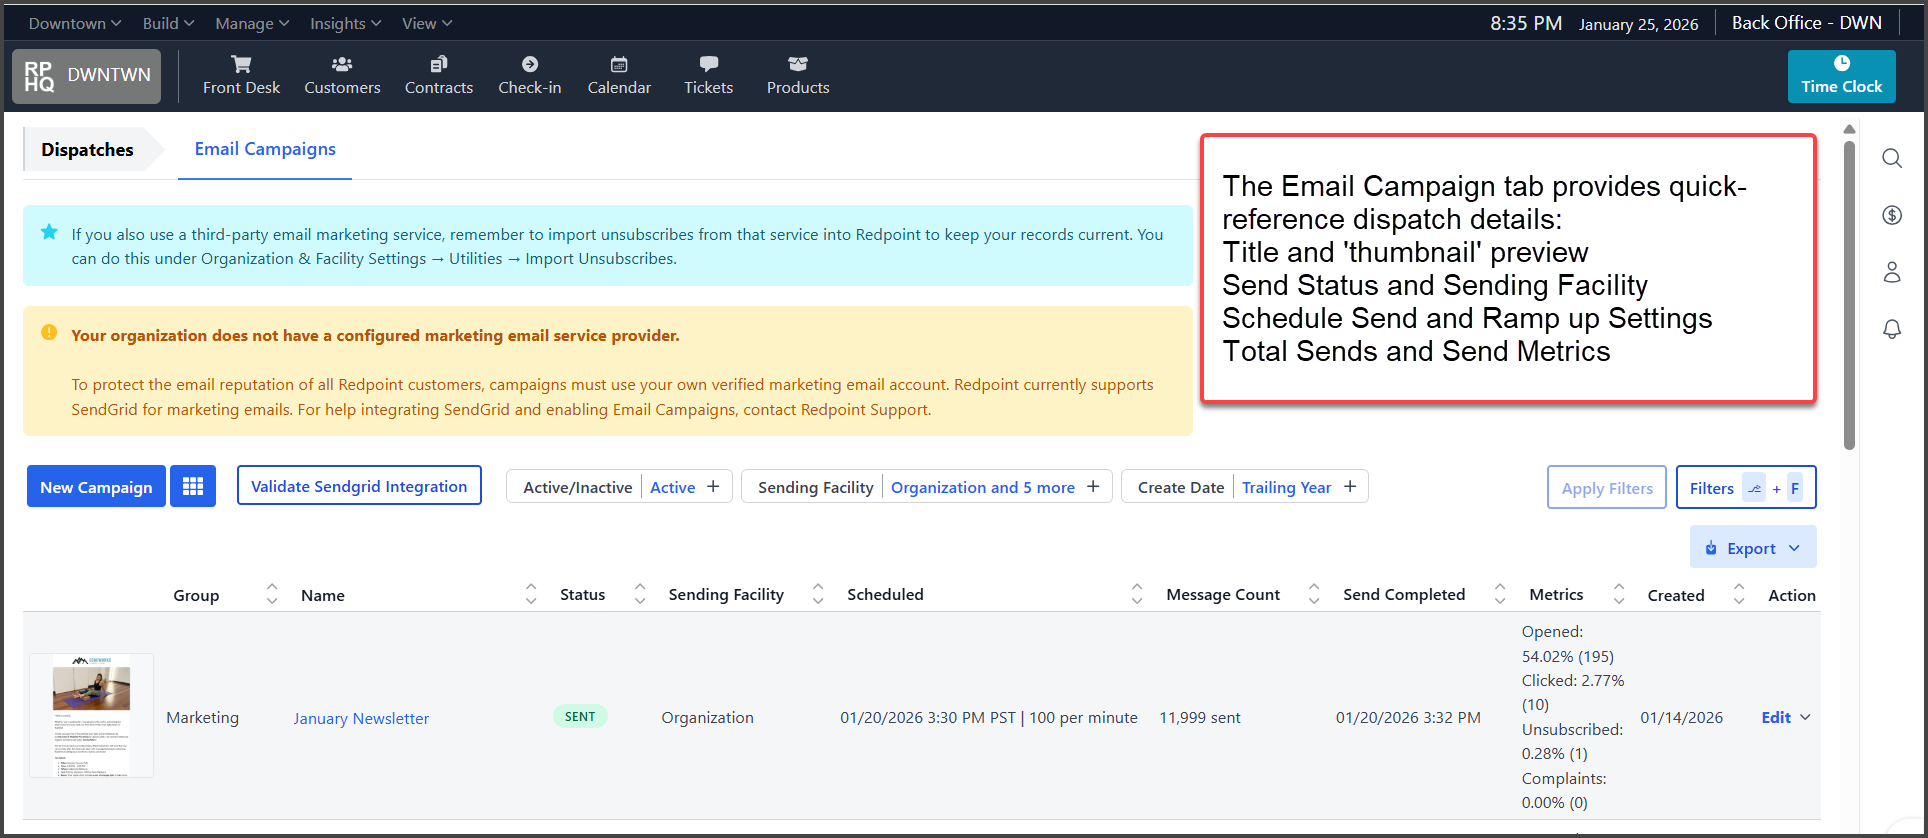The width and height of the screenshot is (1928, 838).
Task: Click the New Campaign button
Action: click(96, 487)
